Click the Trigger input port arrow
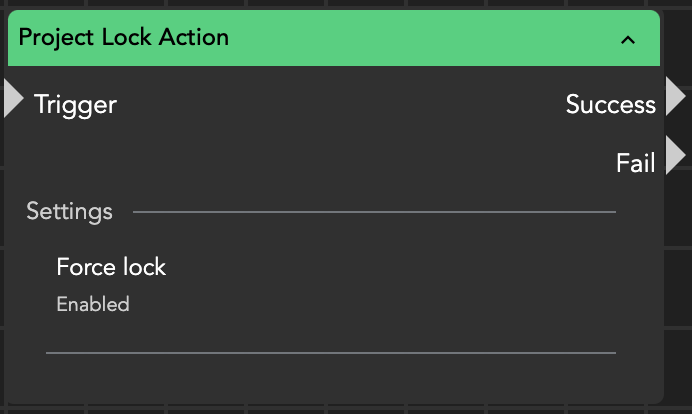Screen dimensions: 692x414 pos(13,98)
